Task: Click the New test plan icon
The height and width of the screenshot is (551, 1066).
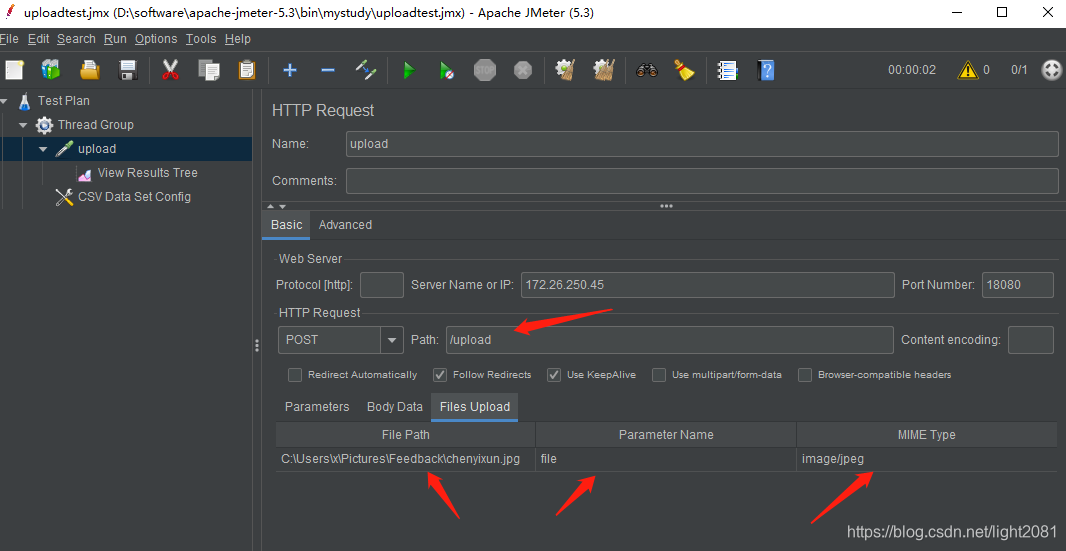Action: point(14,69)
